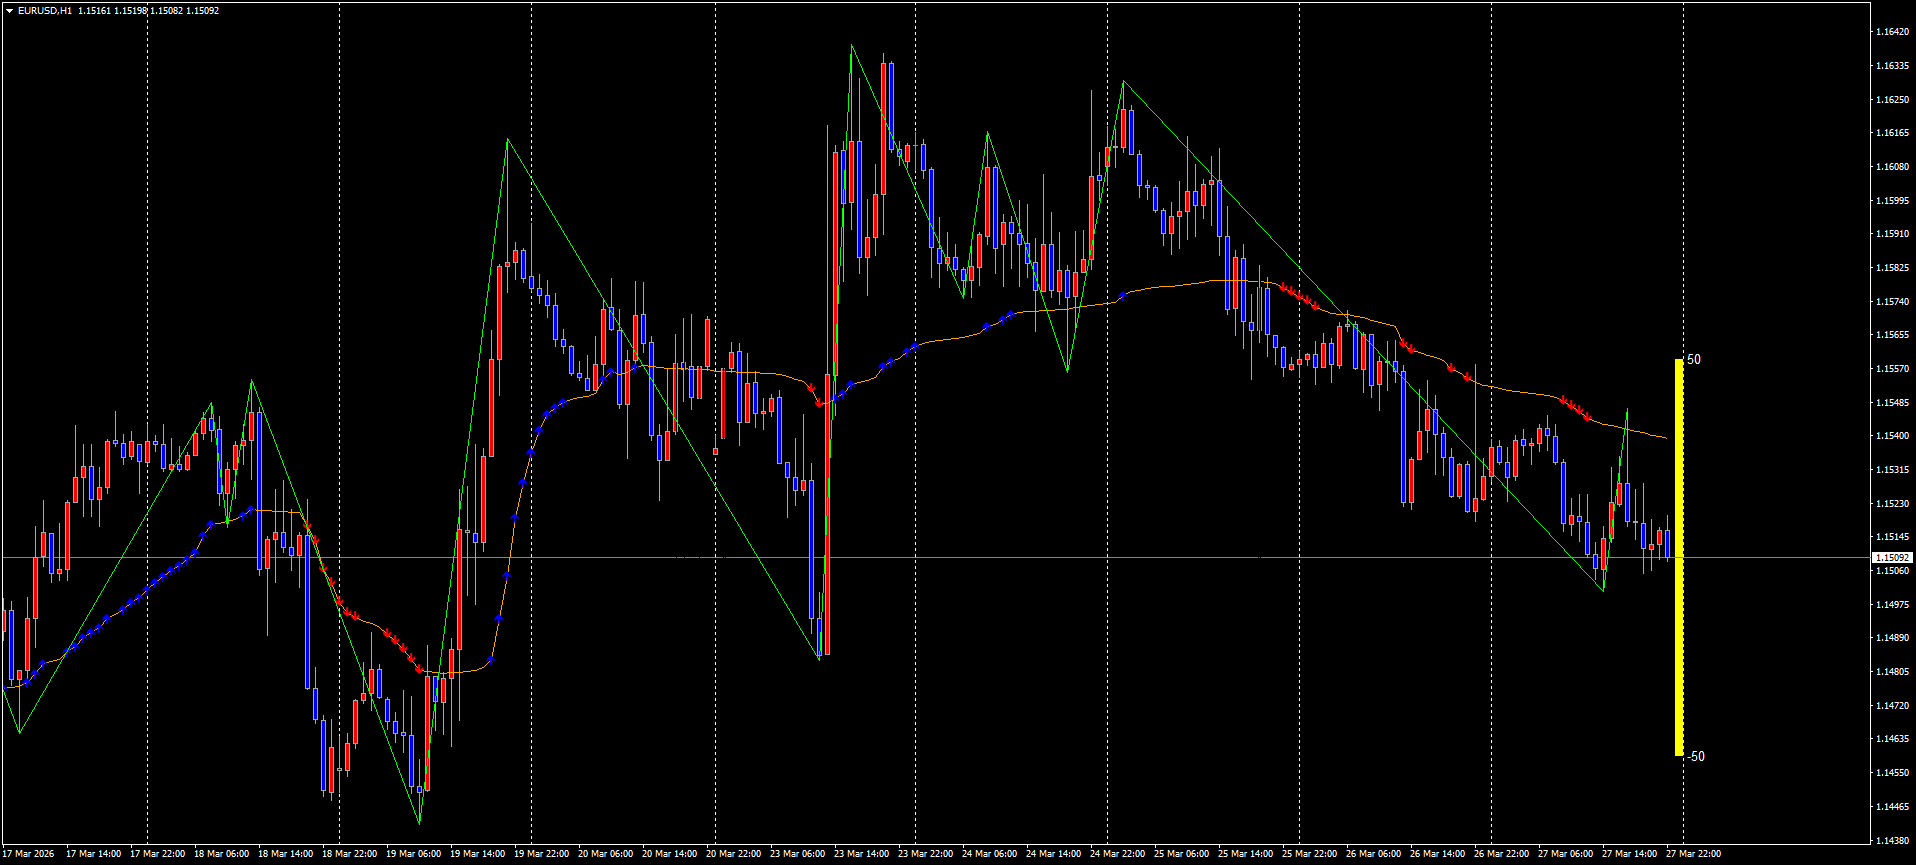Click the last blue candle on the chart
The height and width of the screenshot is (865, 1916).
click(1667, 544)
